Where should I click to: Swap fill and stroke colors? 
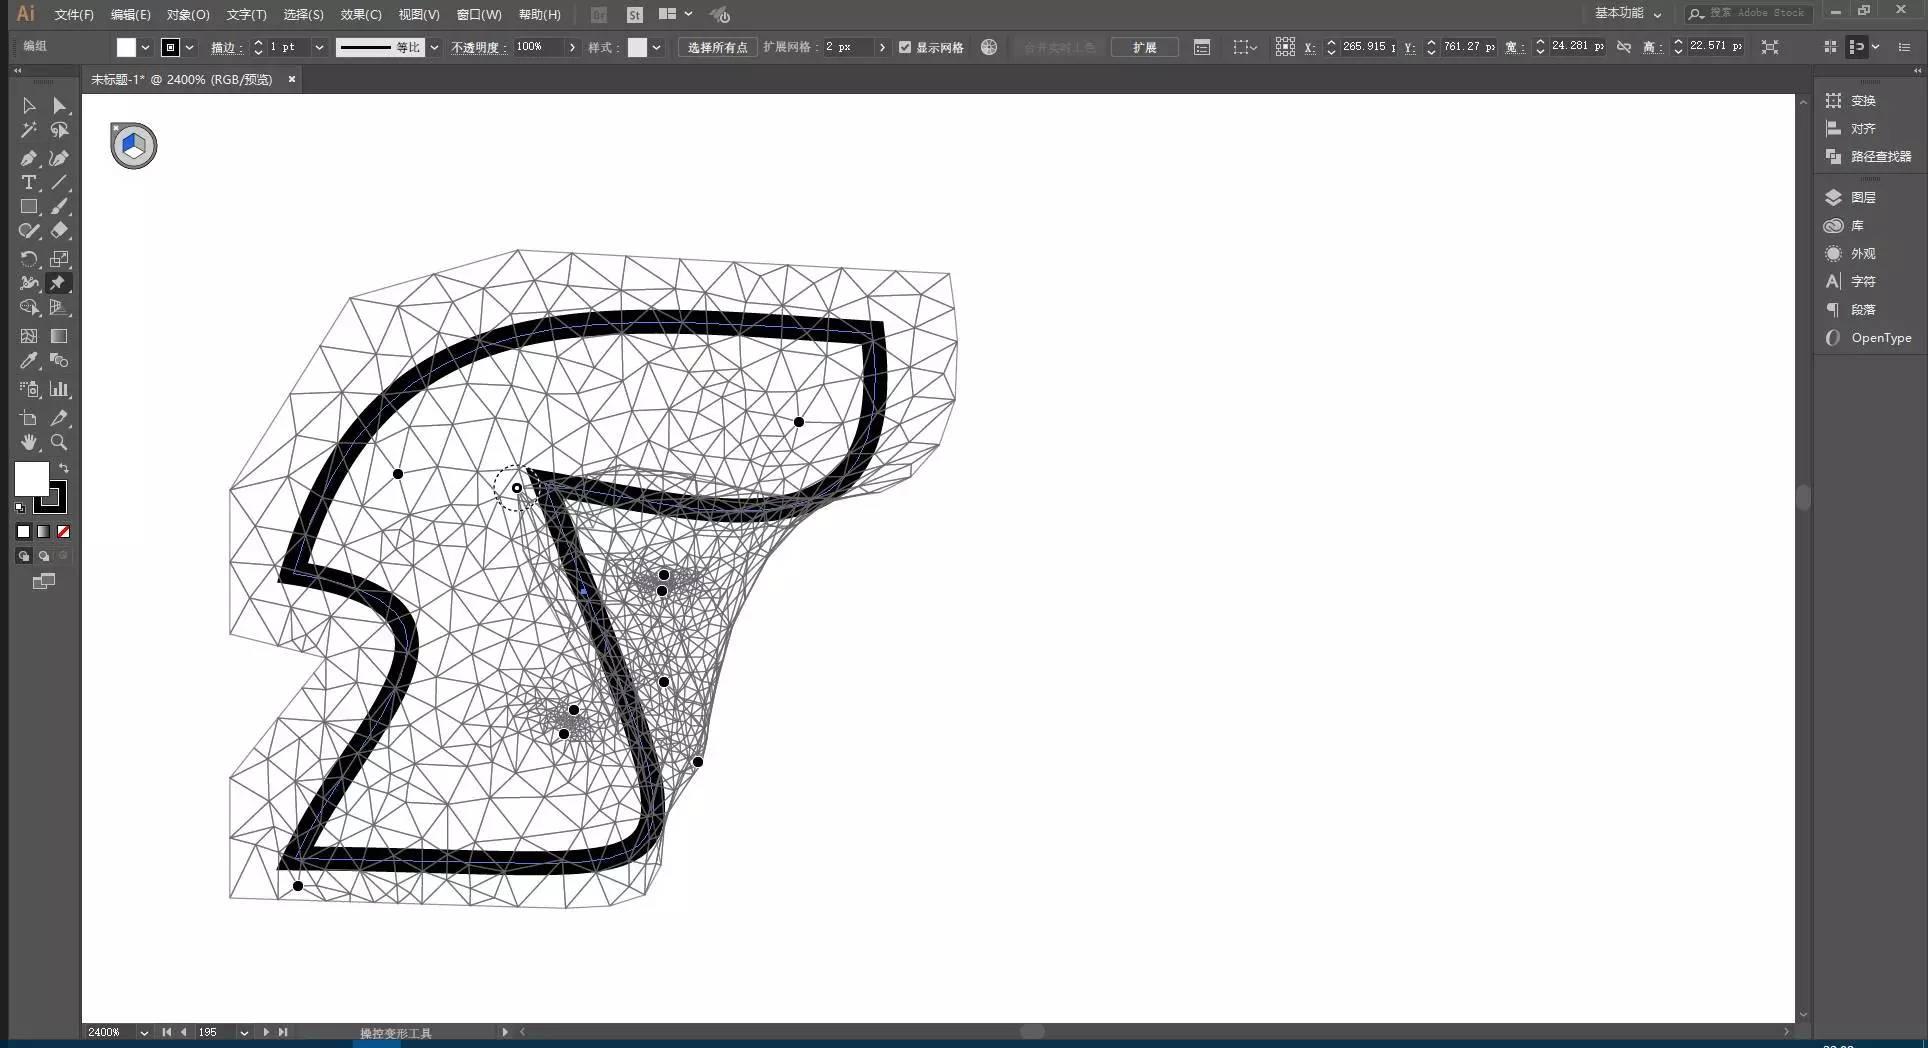64,468
